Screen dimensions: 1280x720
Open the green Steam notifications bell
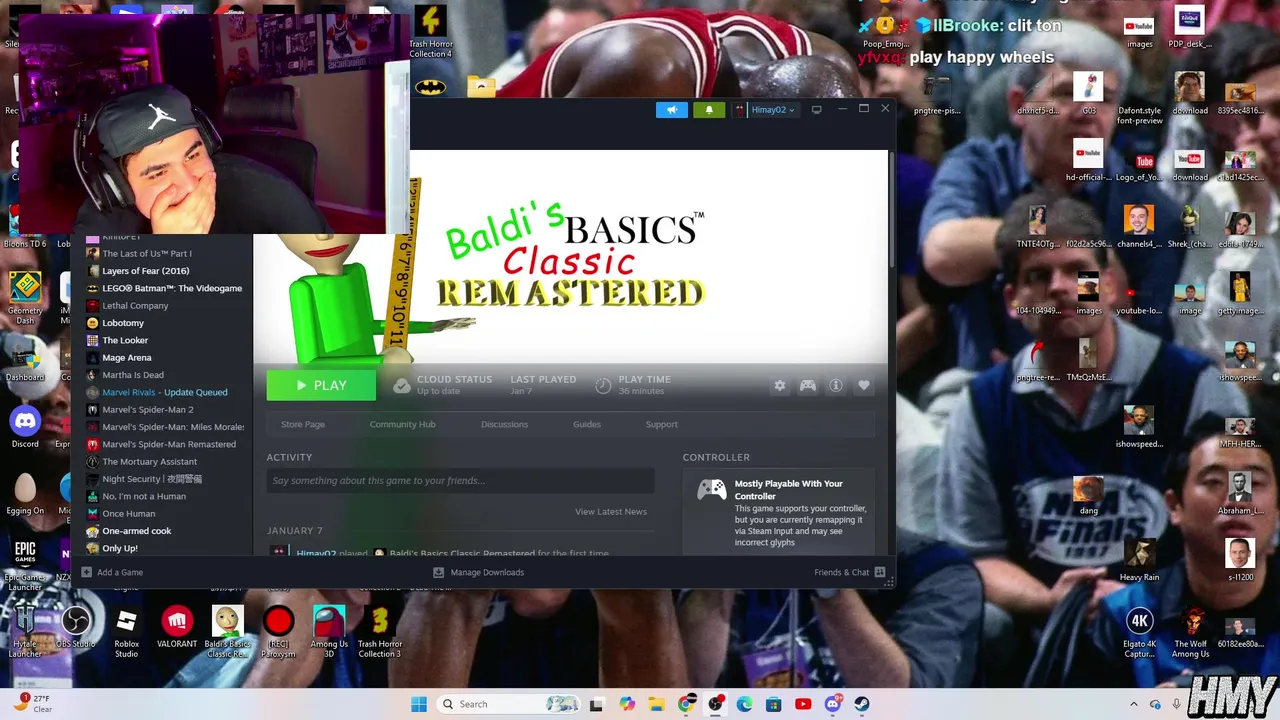coord(709,110)
